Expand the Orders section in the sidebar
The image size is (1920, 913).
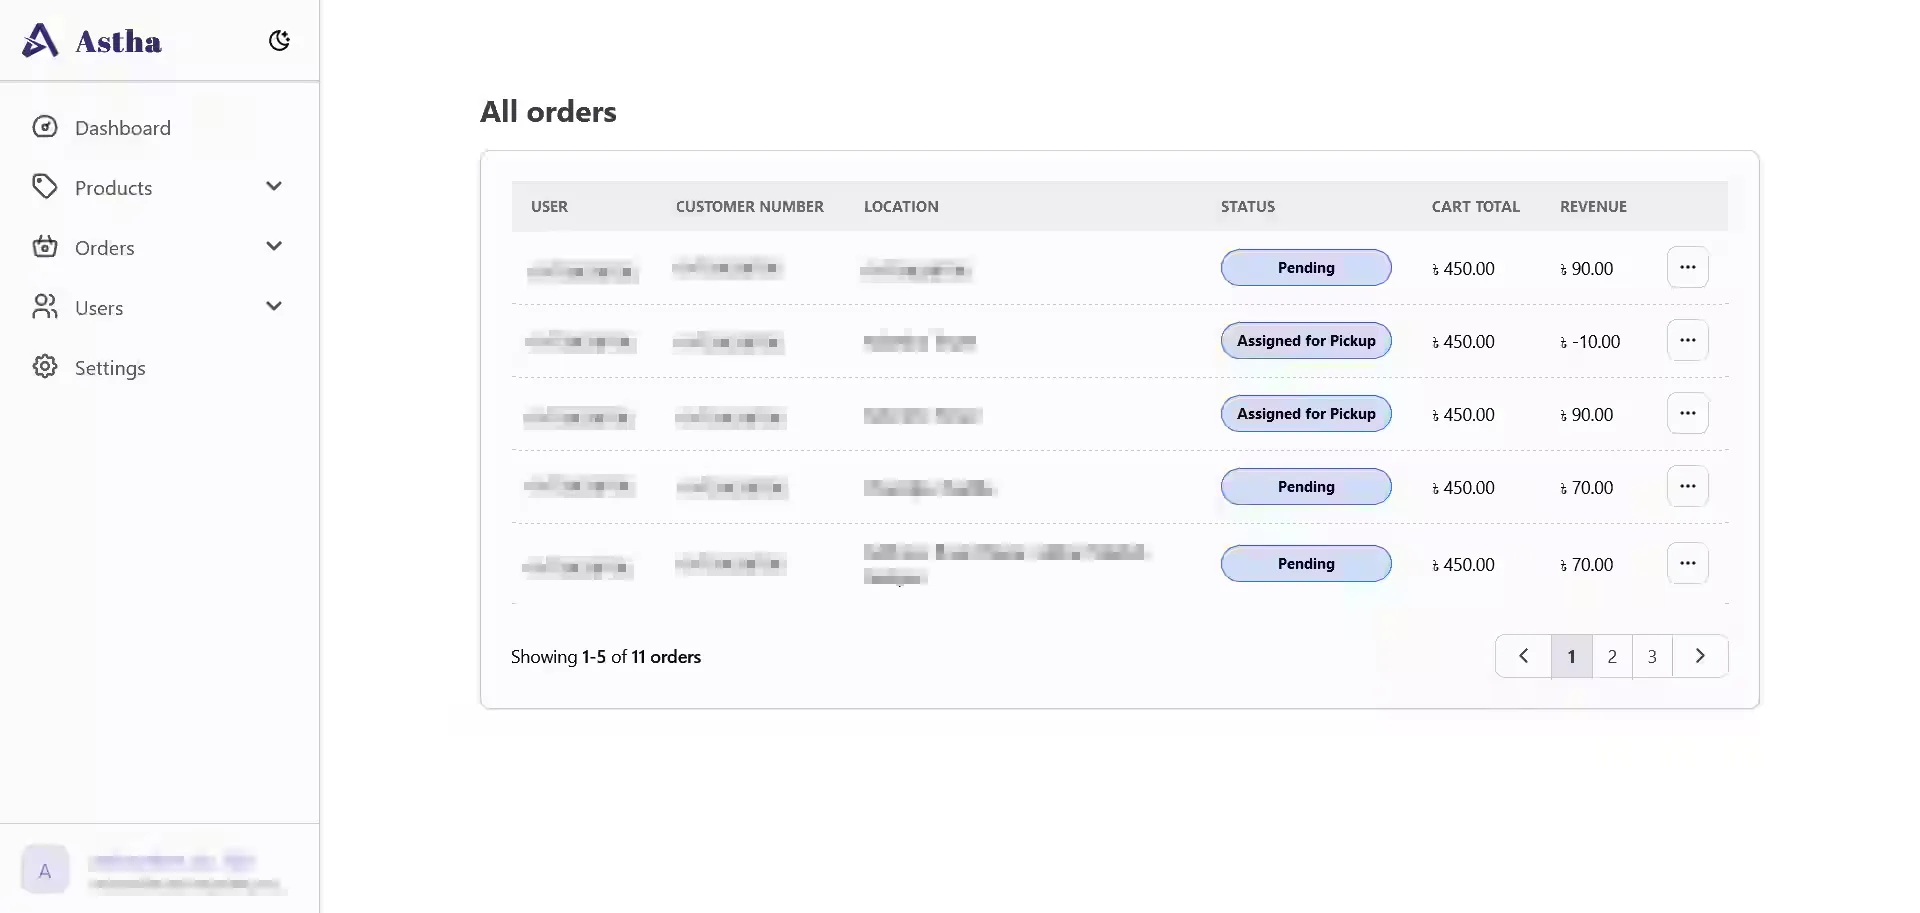point(274,246)
